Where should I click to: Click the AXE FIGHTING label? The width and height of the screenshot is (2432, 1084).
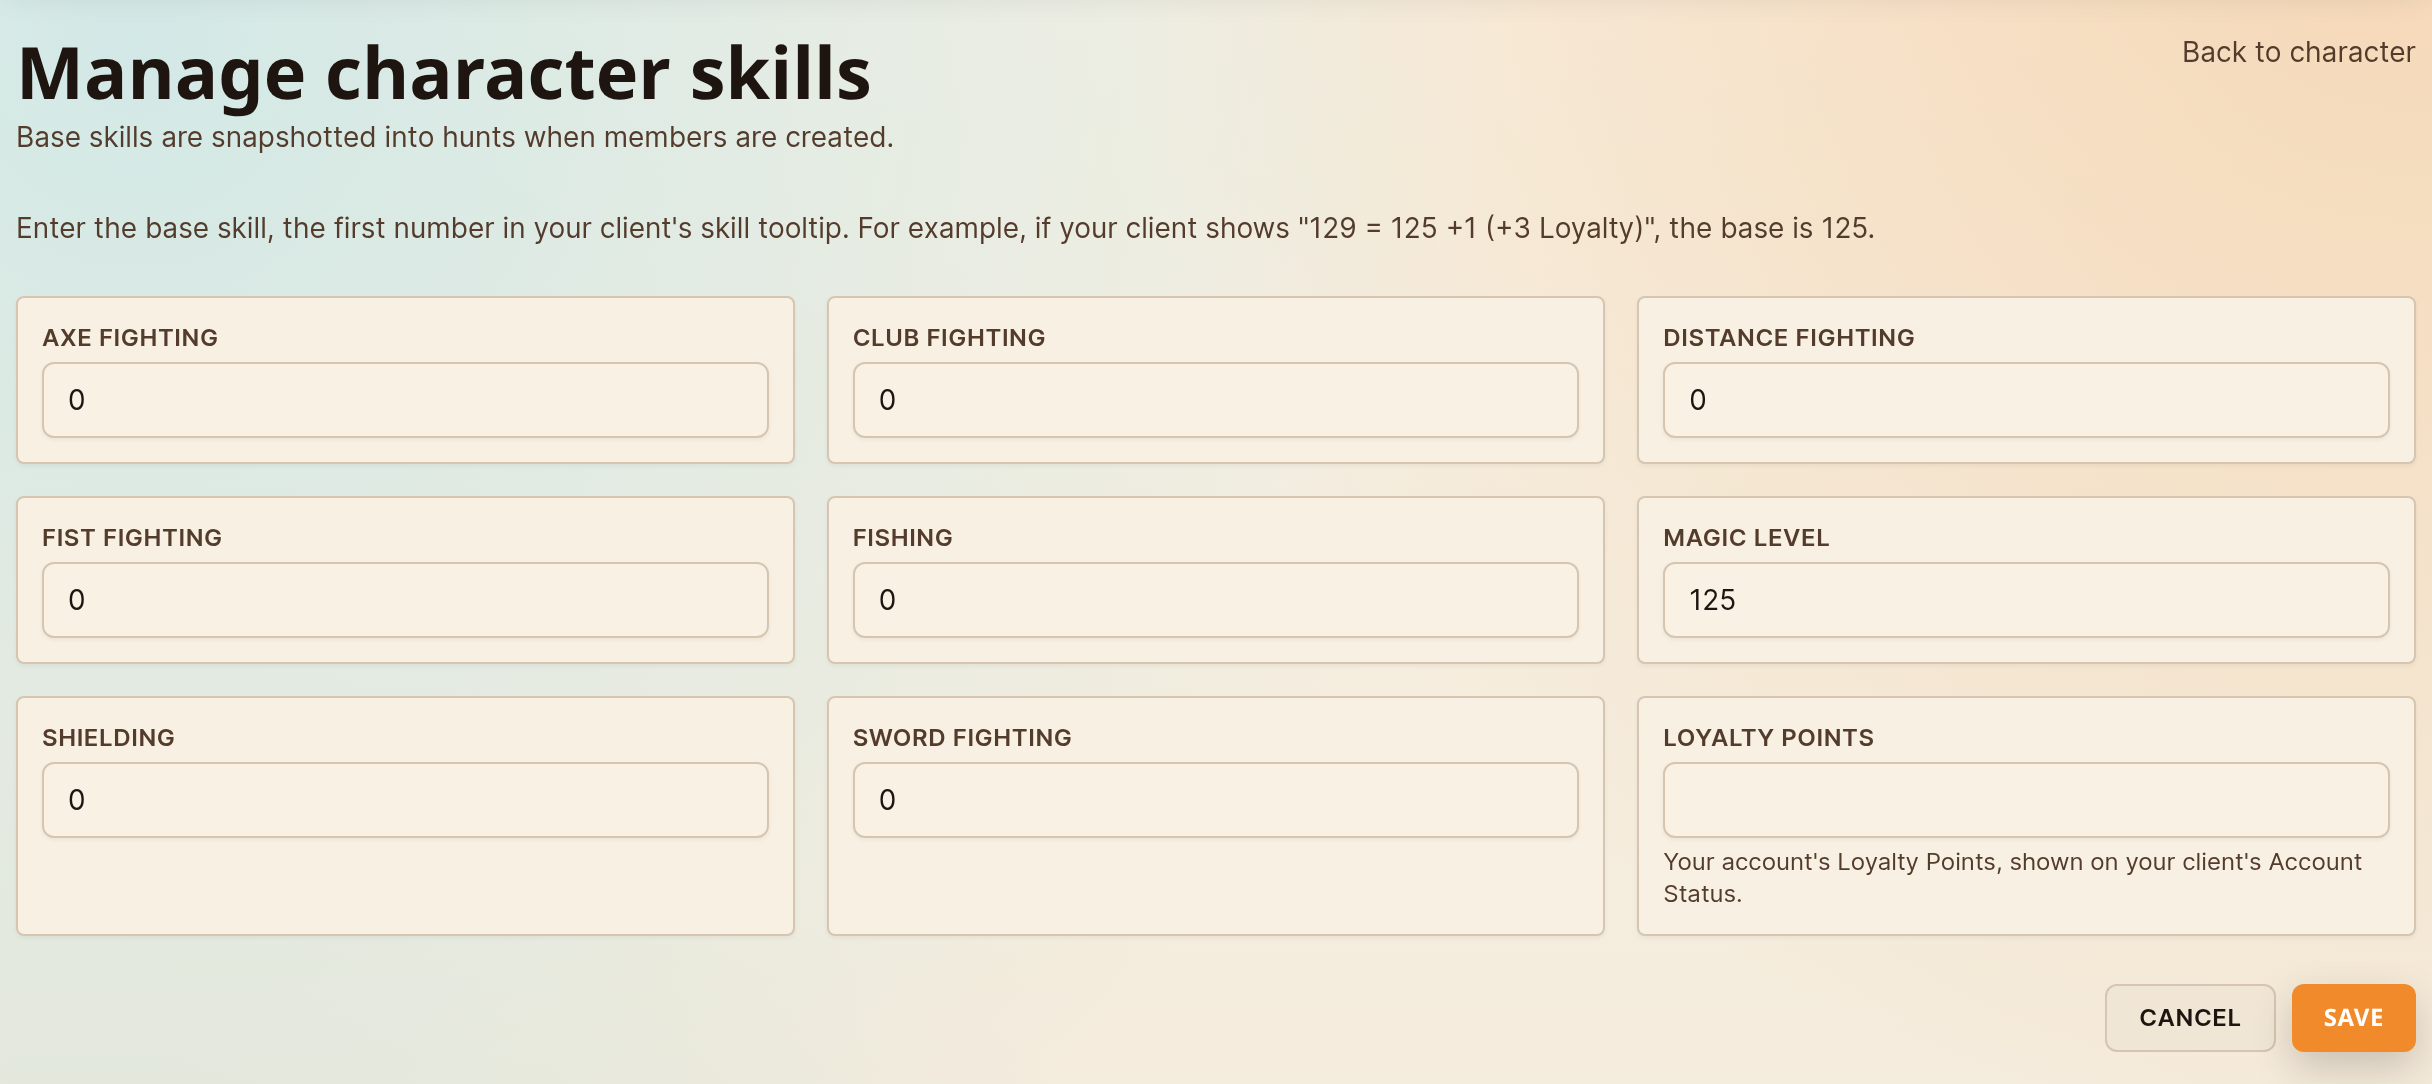[130, 338]
